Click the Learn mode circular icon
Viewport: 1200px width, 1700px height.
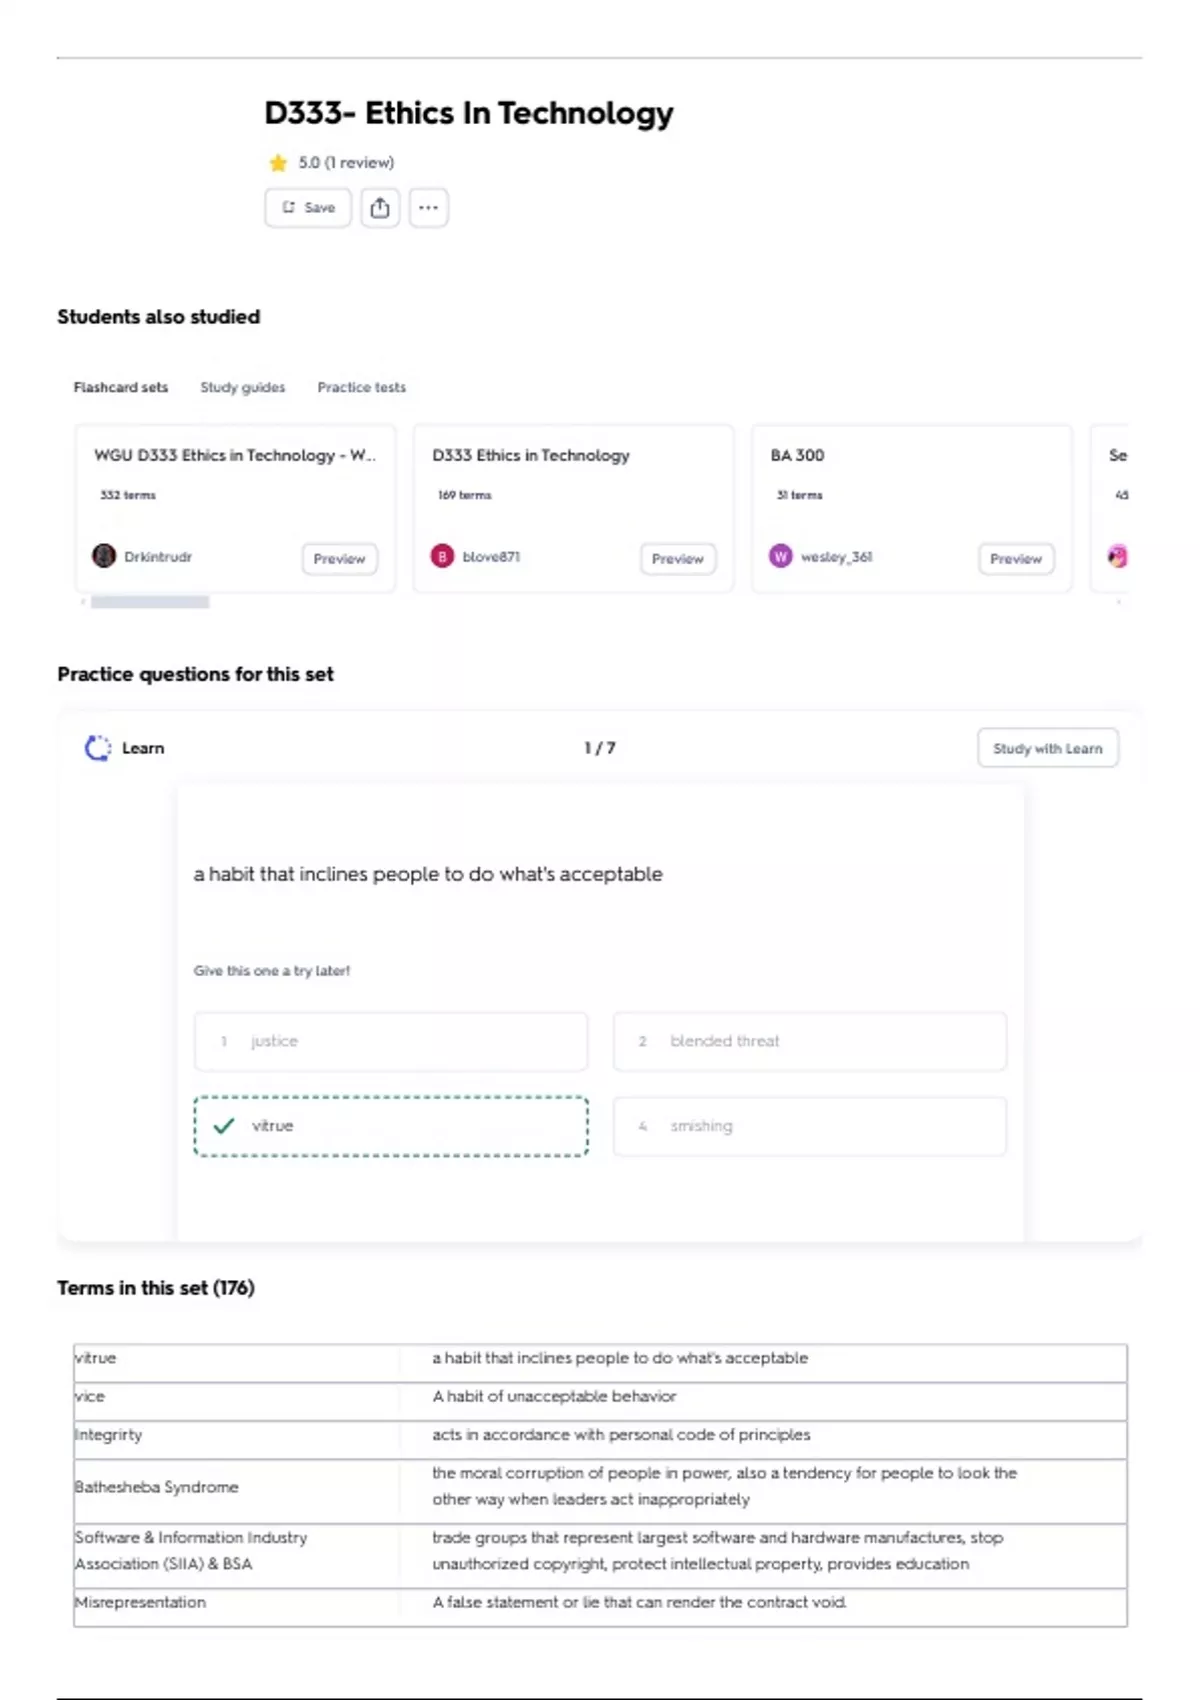tap(97, 748)
